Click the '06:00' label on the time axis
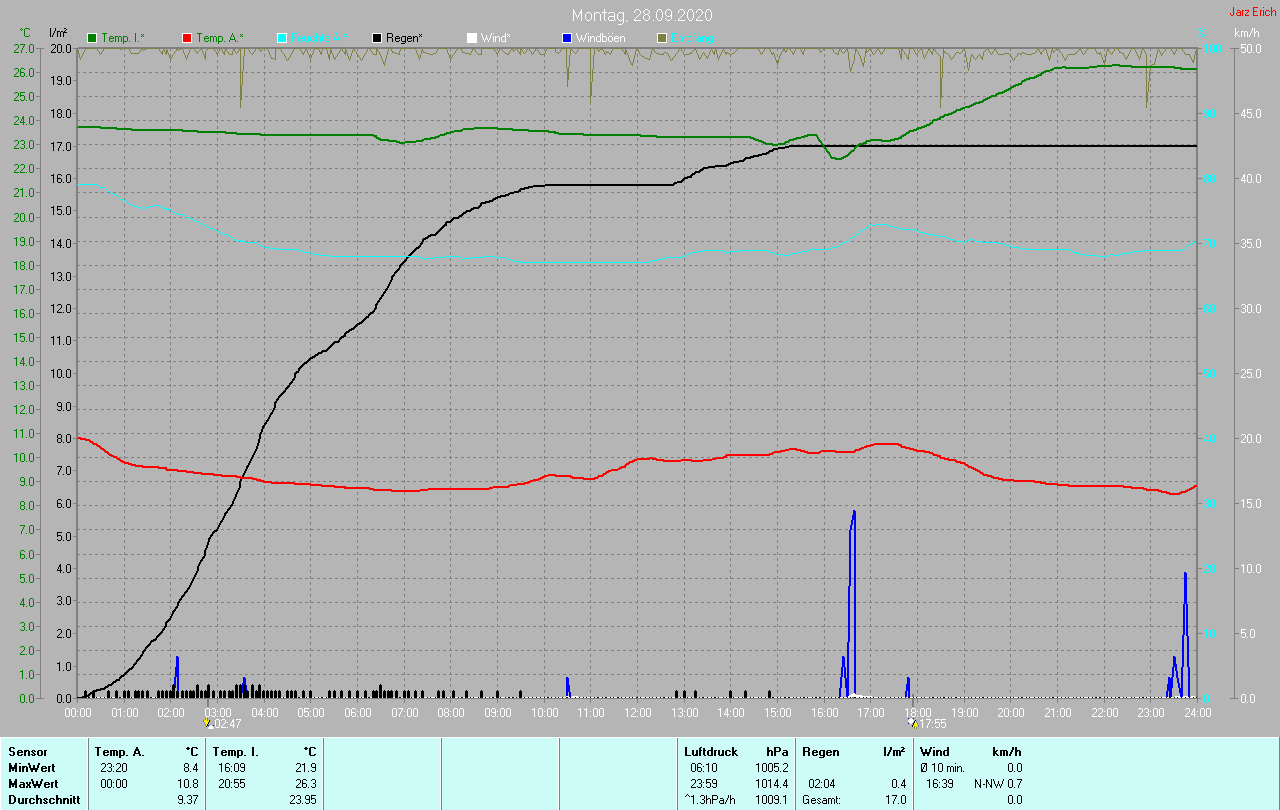Image resolution: width=1280 pixels, height=810 pixels. coord(358,712)
